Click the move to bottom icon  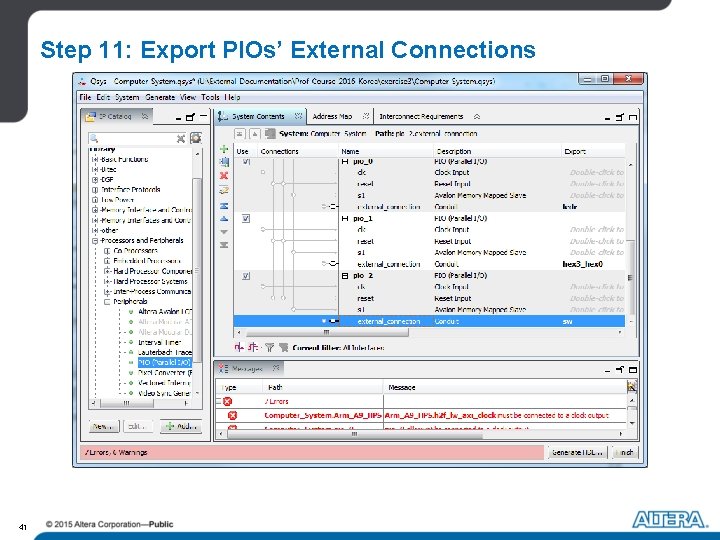coord(224,245)
